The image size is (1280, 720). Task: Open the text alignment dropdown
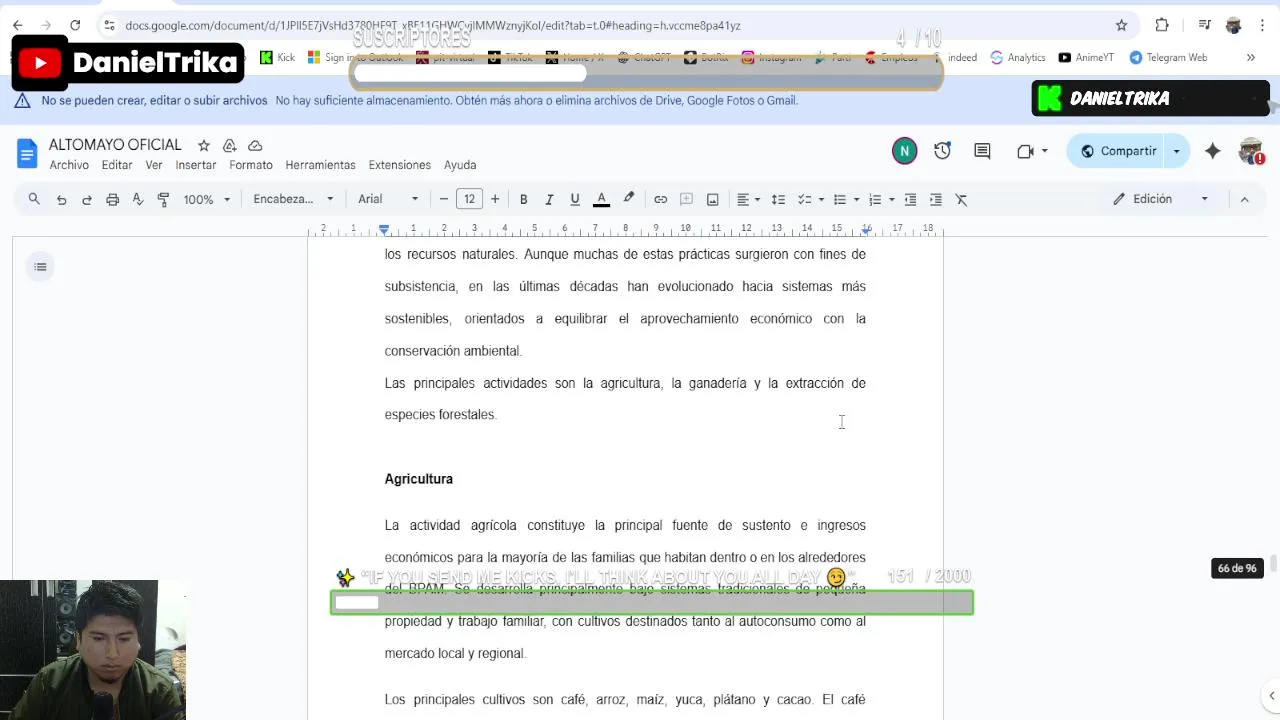pos(748,199)
